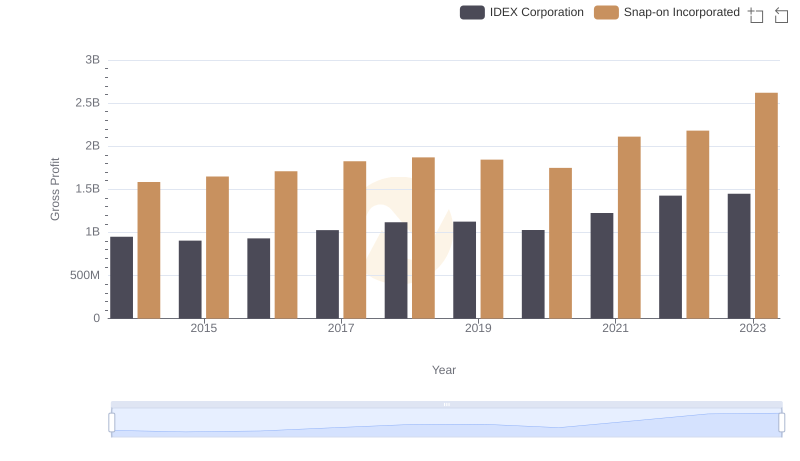Click inside the data zoom range area
The height and width of the screenshot is (461, 800).
[x=446, y=423]
